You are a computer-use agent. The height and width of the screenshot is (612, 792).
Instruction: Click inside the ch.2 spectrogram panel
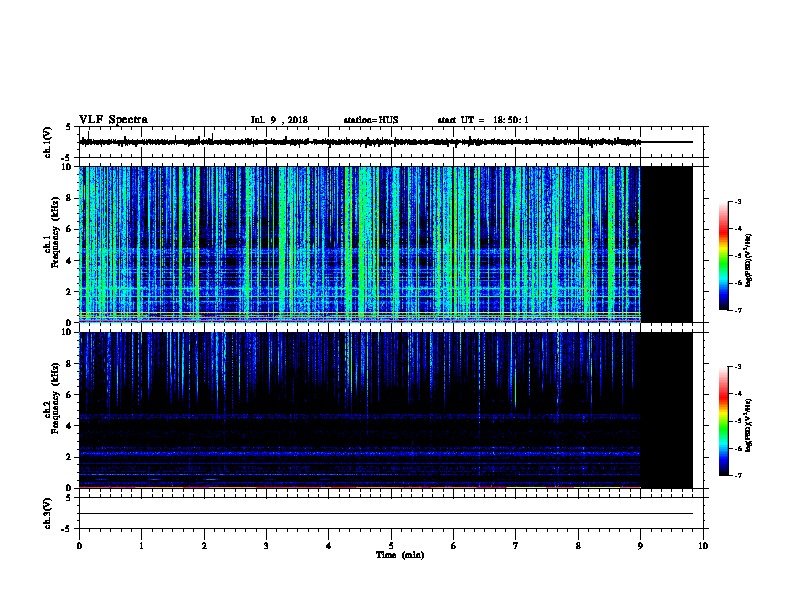point(360,410)
